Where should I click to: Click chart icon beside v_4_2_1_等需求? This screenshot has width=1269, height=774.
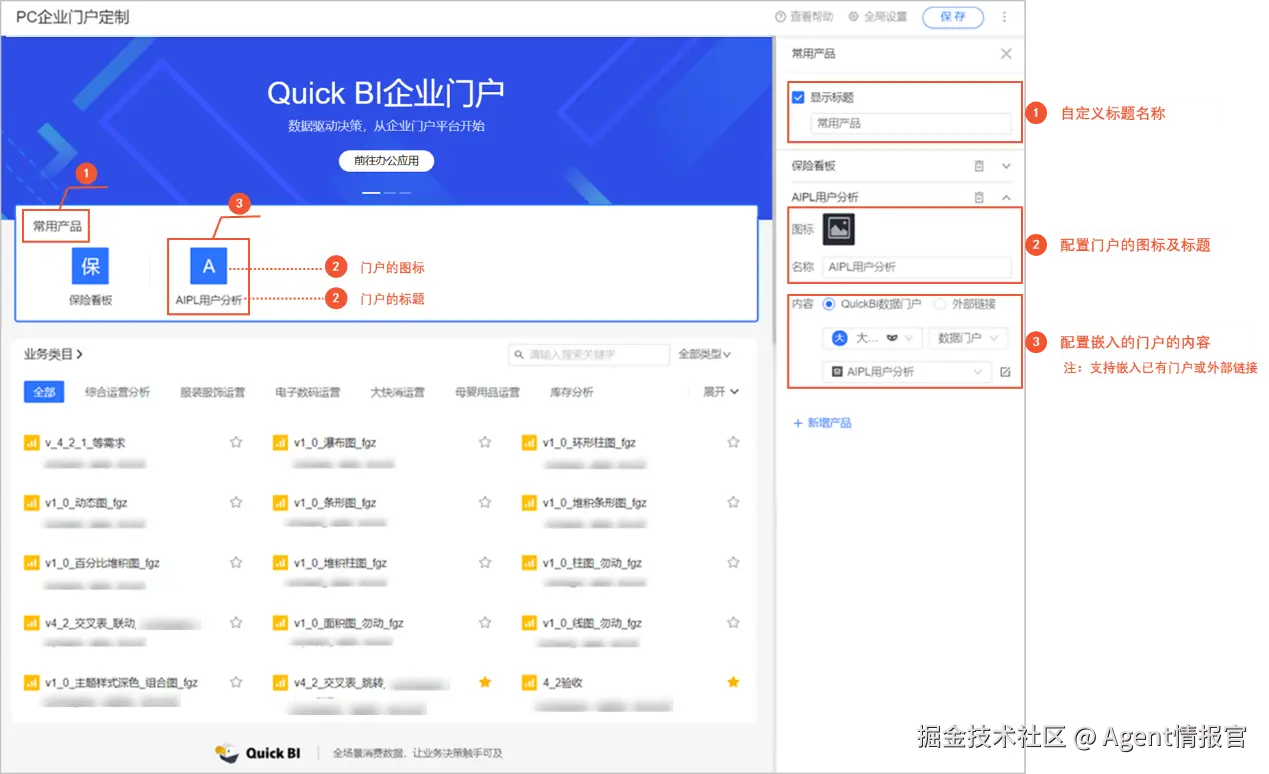(x=31, y=442)
